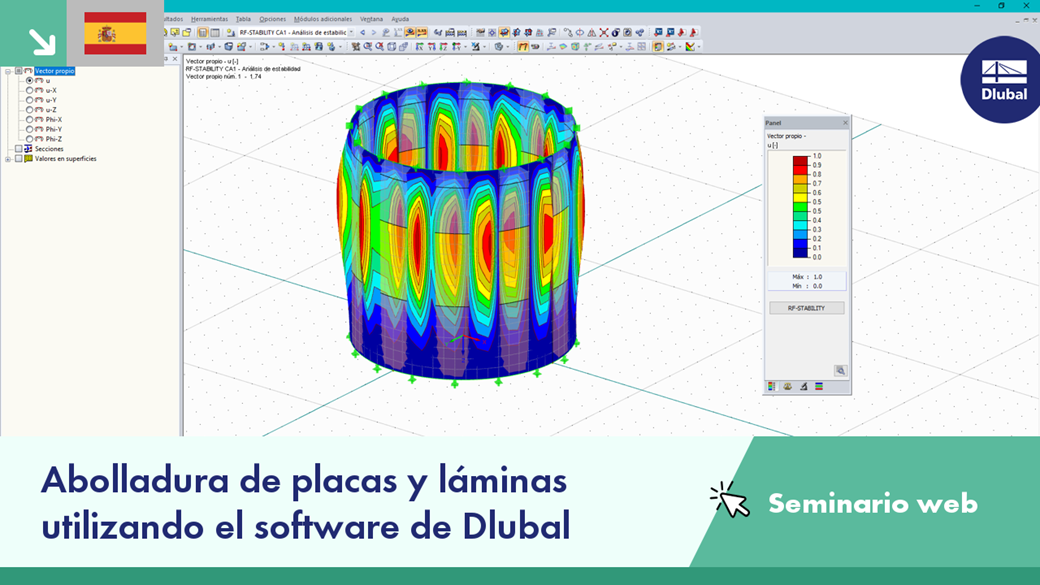Click the load case combo dropdown arrow

pyautogui.click(x=352, y=32)
